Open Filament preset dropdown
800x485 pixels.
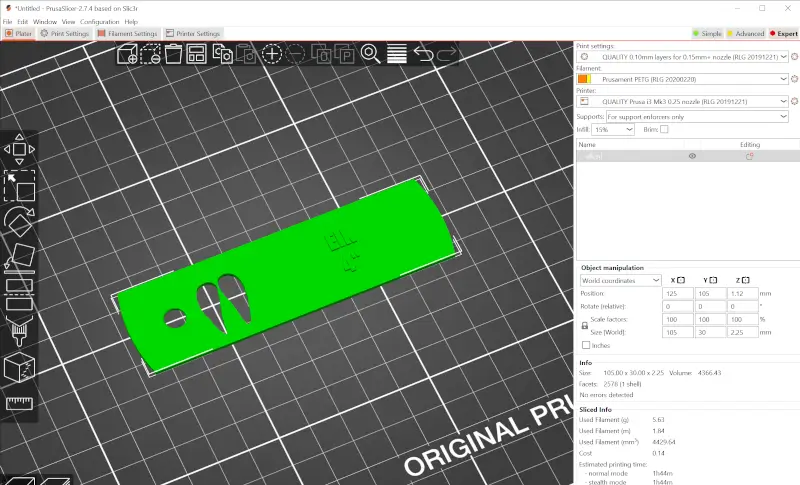point(683,79)
